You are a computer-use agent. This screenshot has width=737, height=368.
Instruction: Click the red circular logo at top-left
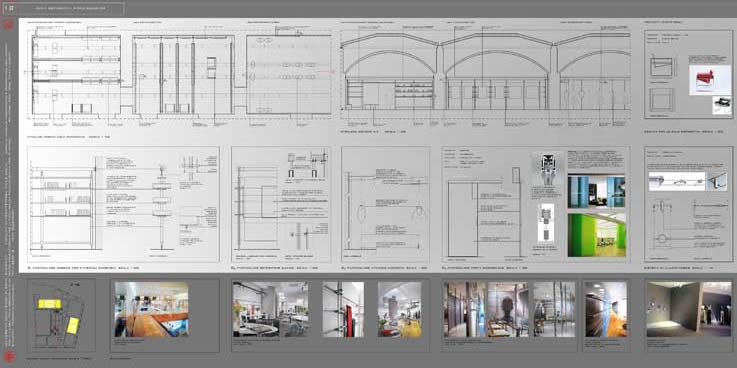pos(8,25)
